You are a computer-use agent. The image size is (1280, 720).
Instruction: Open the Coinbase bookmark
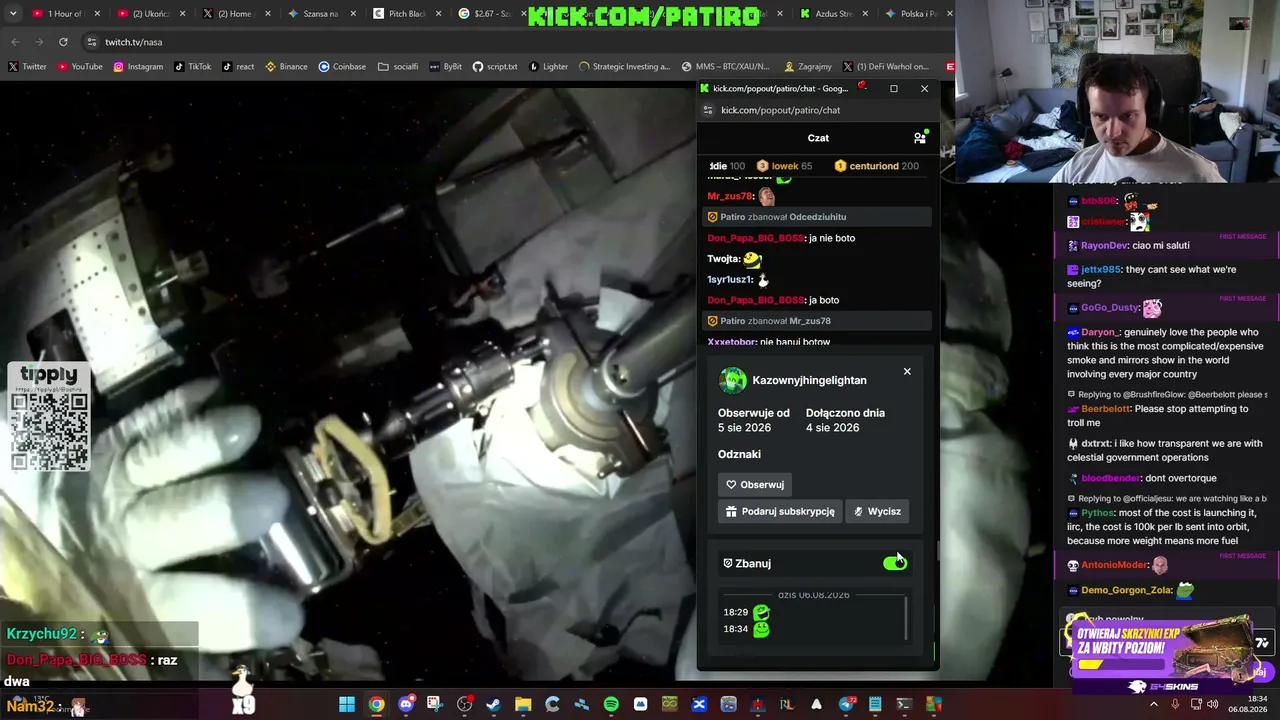[x=342, y=67]
